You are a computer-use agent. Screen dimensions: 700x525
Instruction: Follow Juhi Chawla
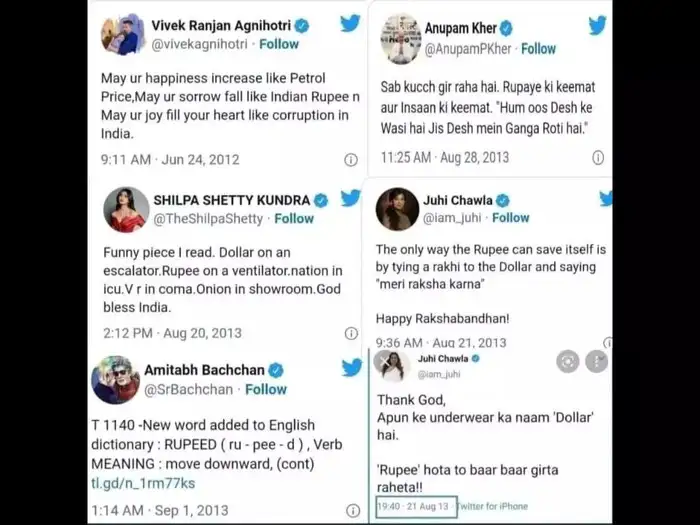(510, 217)
